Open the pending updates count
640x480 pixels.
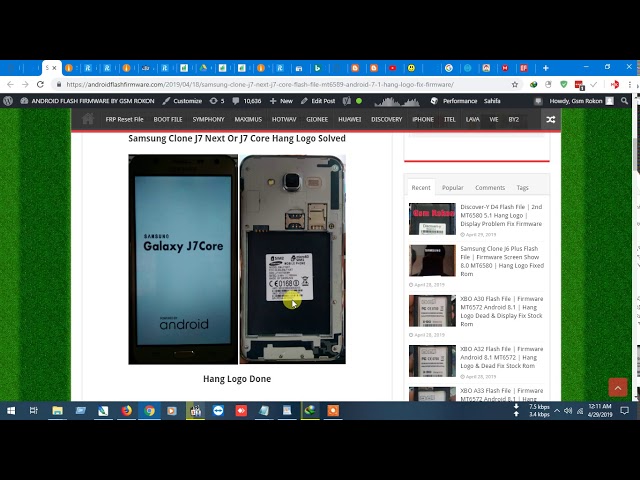pos(217,101)
